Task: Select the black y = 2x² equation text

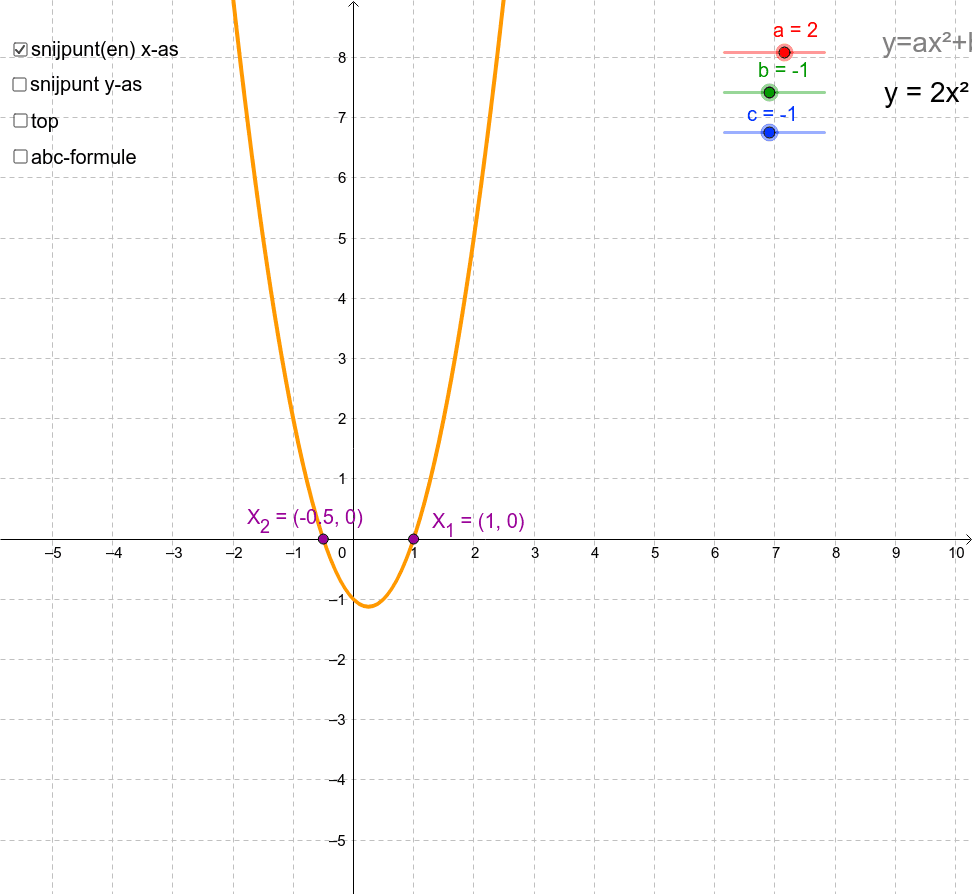Action: click(x=927, y=93)
